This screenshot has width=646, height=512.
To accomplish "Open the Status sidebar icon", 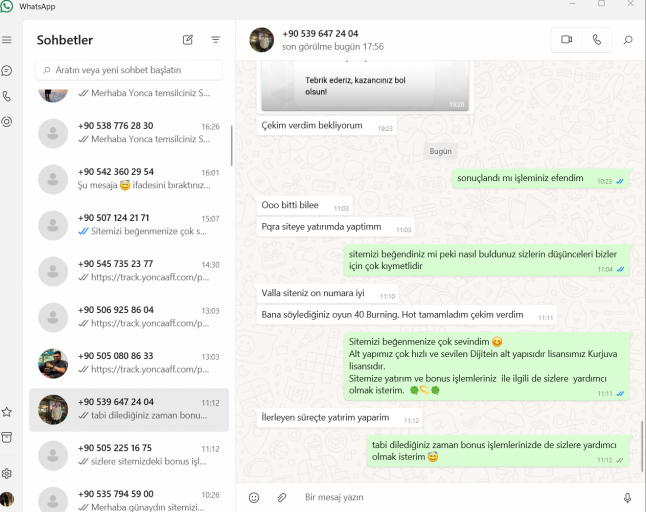I will pos(7,122).
